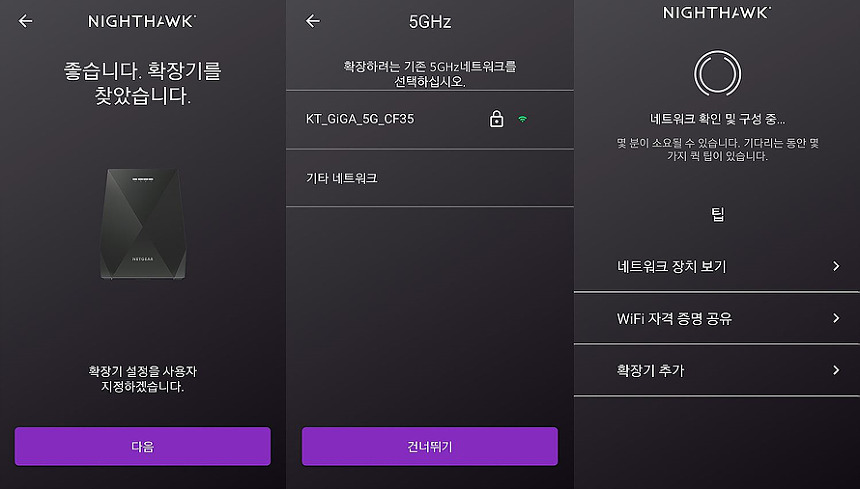The height and width of the screenshot is (489, 860).
Task: Open the 네트워크 장치 보기 tip
Action: click(717, 266)
